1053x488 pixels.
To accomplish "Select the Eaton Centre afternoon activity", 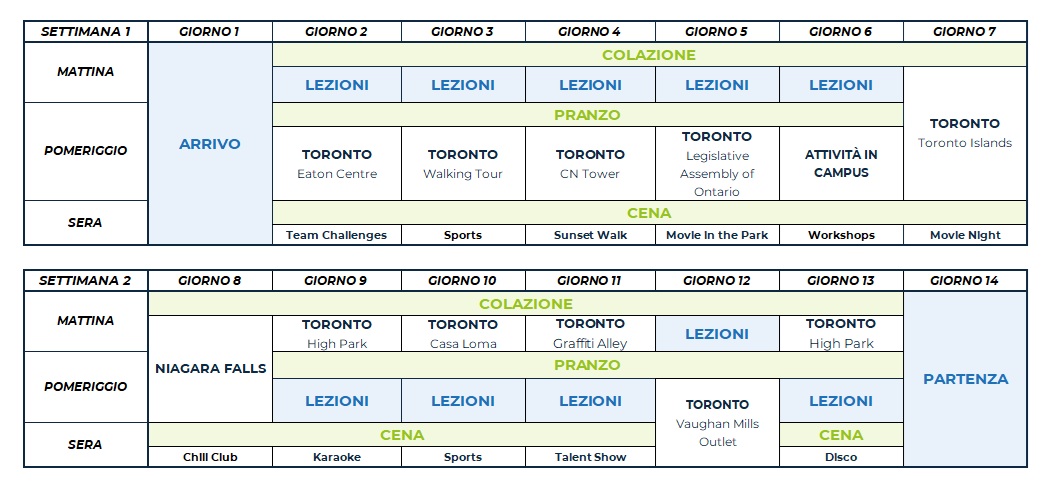I will pyautogui.click(x=337, y=164).
